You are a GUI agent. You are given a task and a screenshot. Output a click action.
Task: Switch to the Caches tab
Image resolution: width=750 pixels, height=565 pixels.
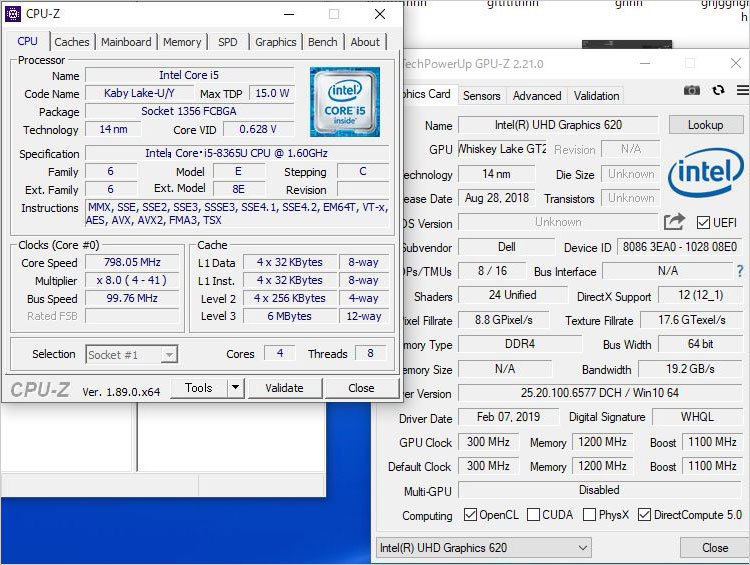pyautogui.click(x=72, y=42)
